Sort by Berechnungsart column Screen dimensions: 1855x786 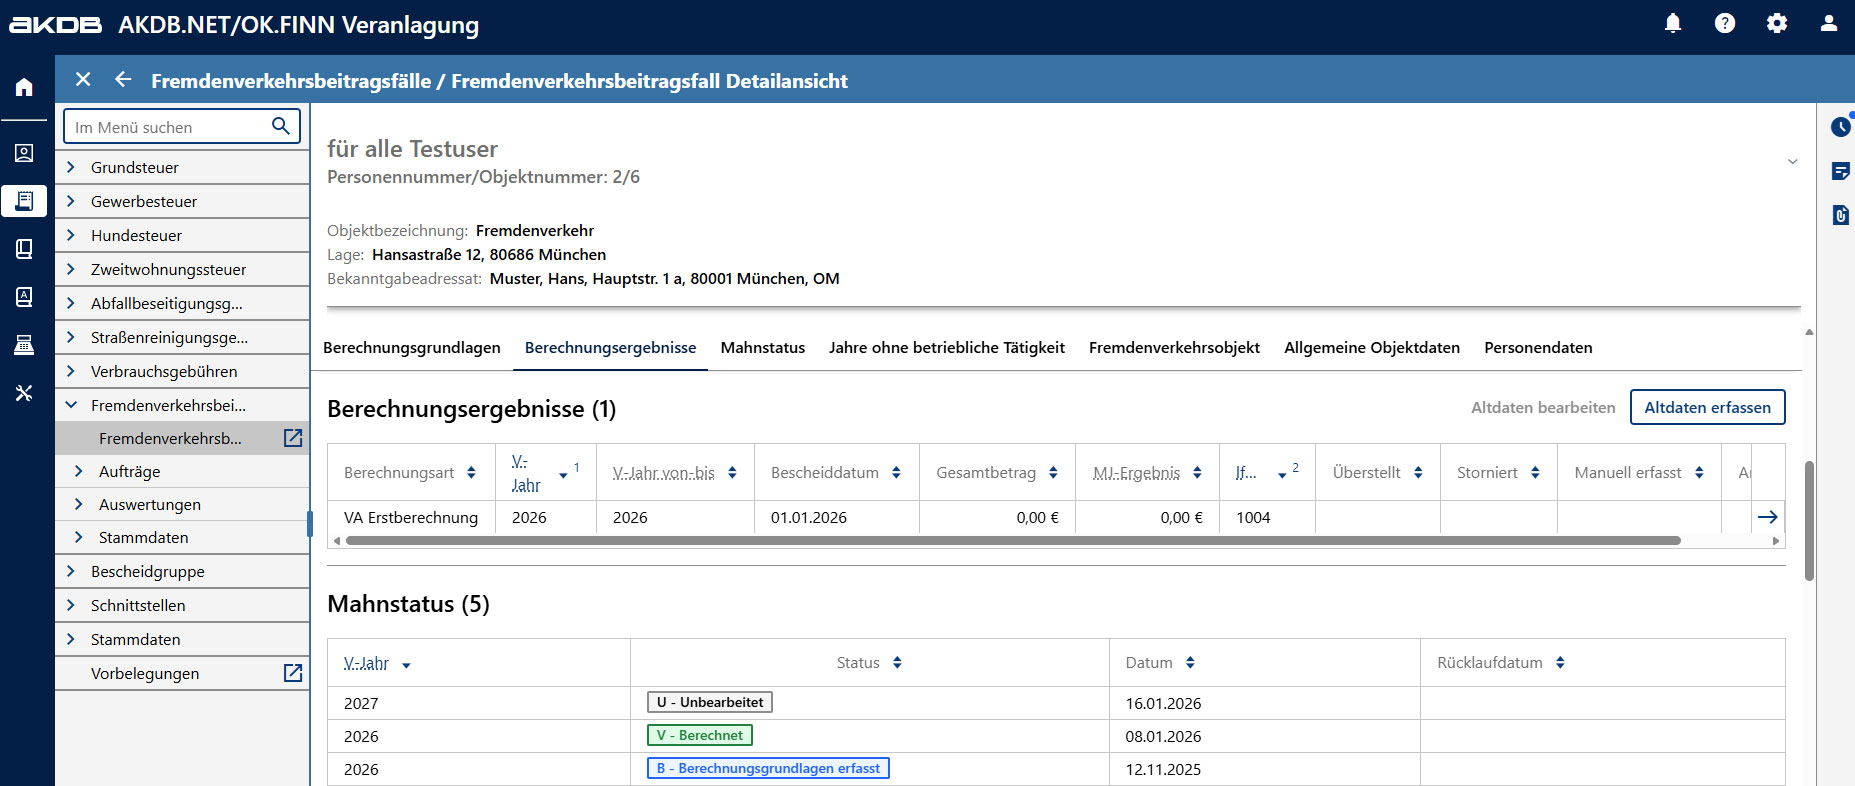[x=471, y=473]
